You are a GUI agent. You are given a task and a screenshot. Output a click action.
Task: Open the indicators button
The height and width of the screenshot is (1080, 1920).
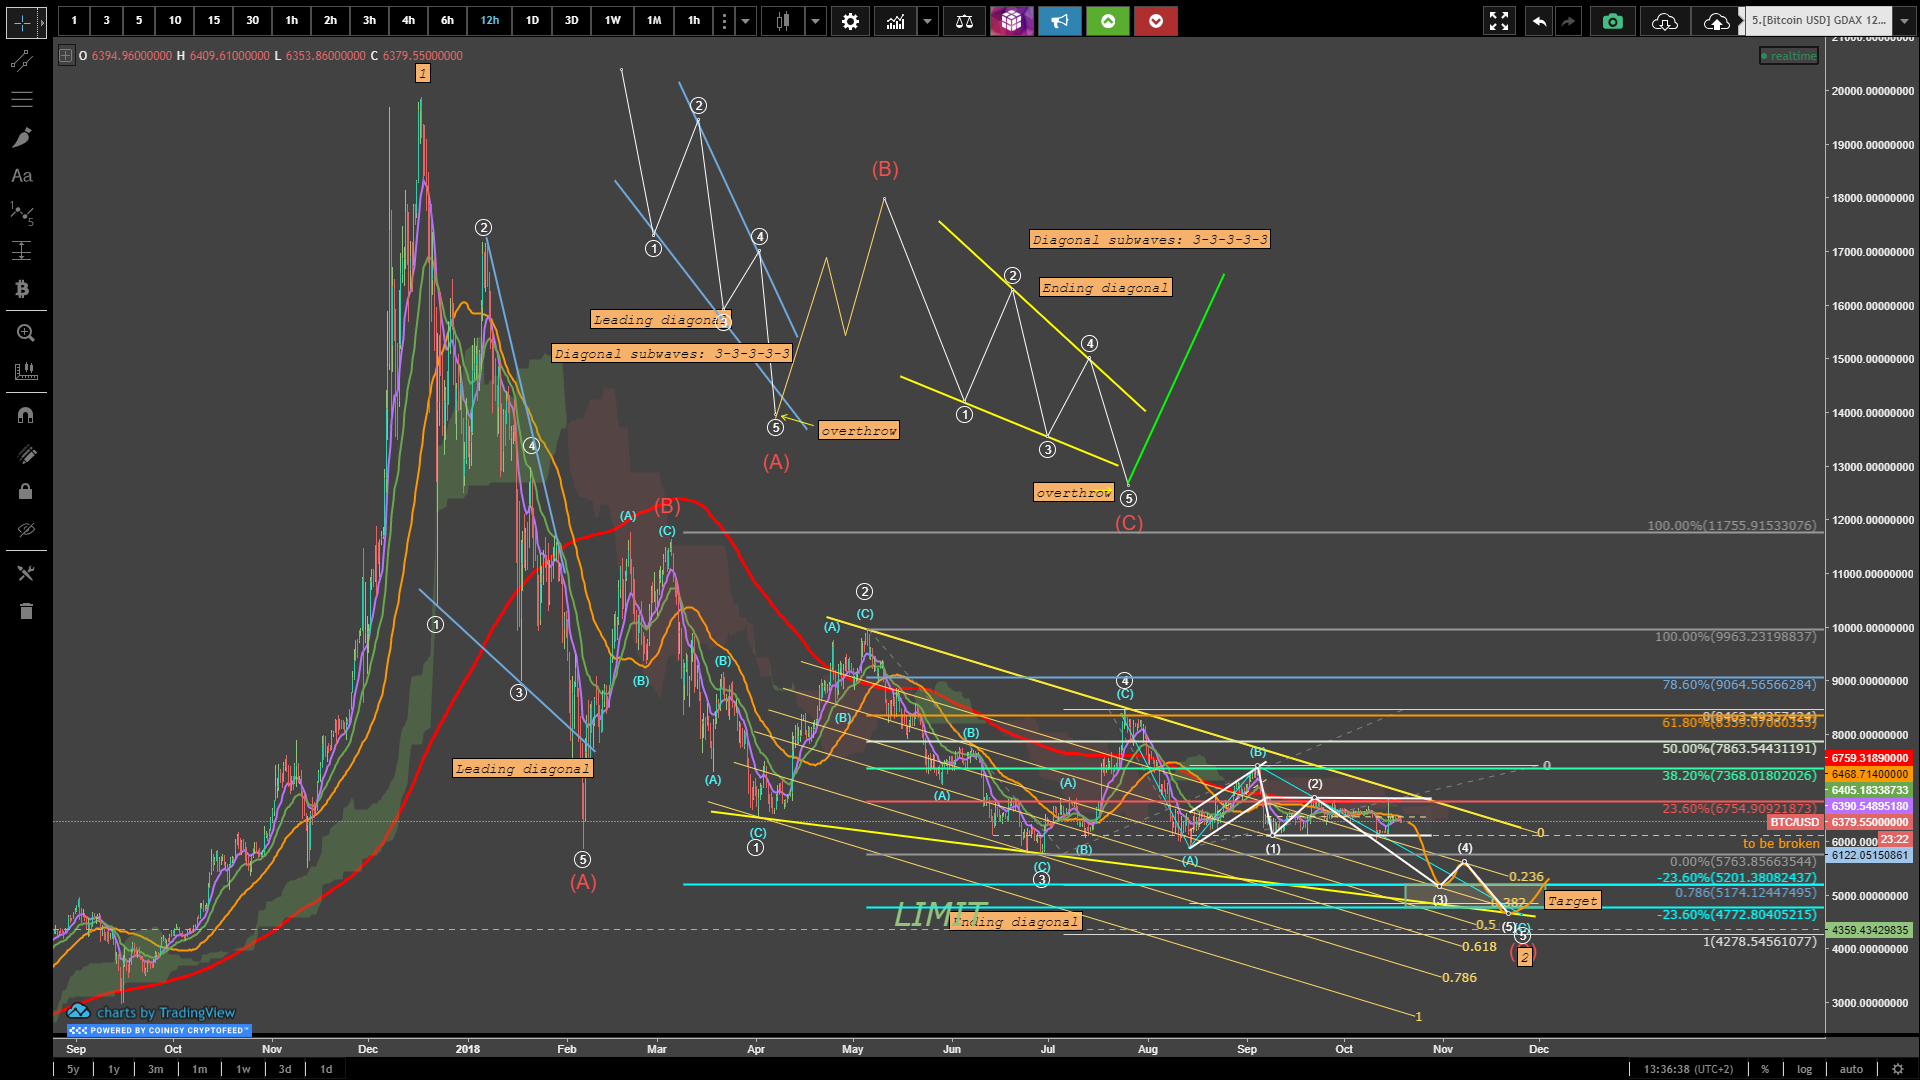[x=895, y=21]
